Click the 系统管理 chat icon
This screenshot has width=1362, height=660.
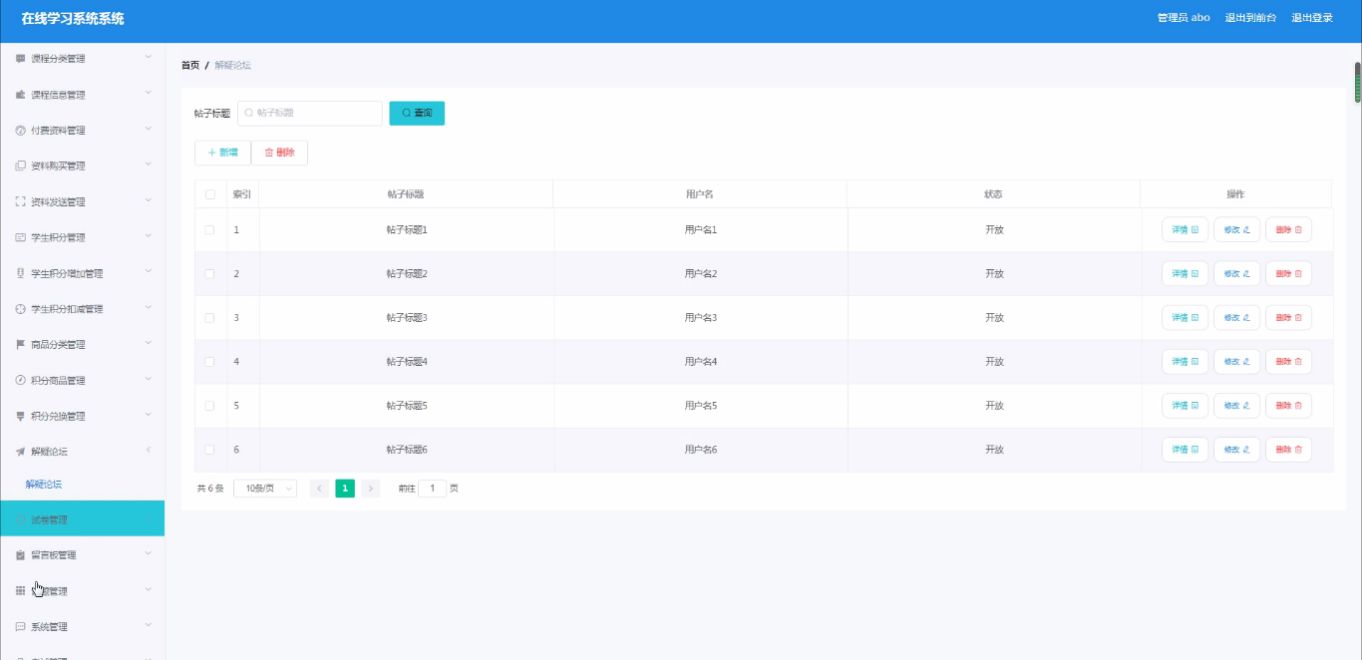20,627
